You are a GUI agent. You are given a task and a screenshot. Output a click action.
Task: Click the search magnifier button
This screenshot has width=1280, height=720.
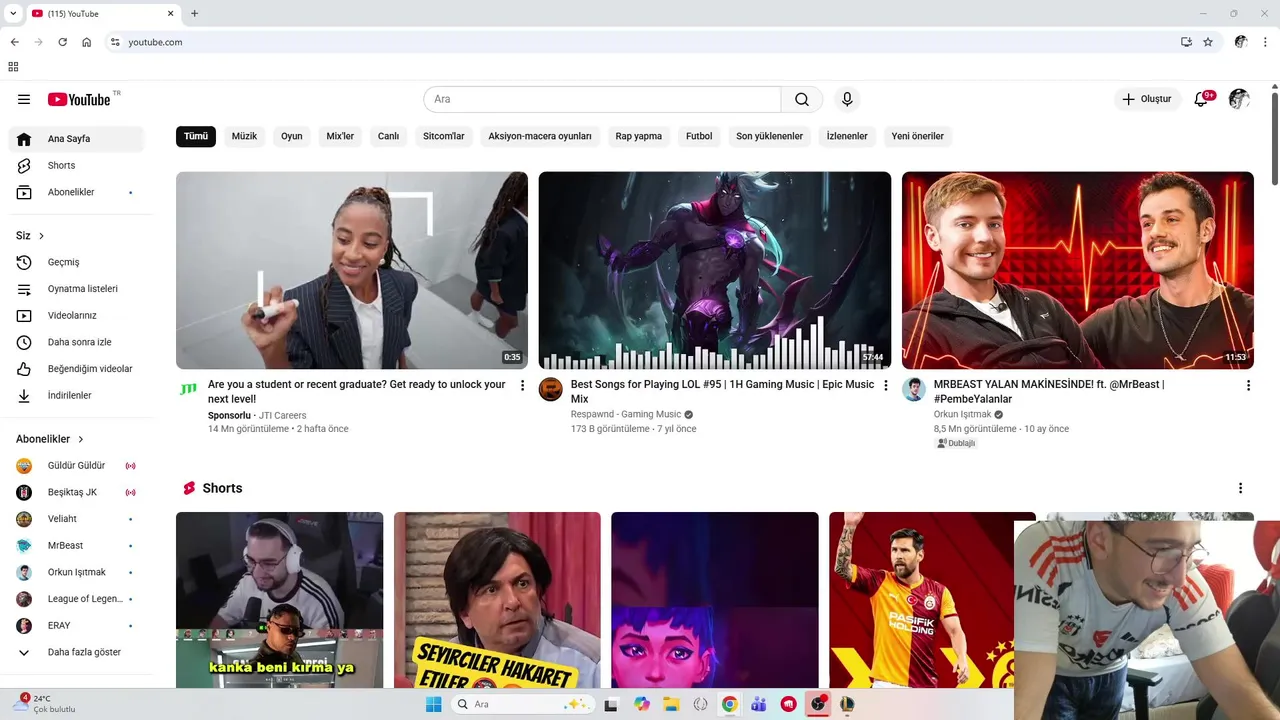click(802, 99)
